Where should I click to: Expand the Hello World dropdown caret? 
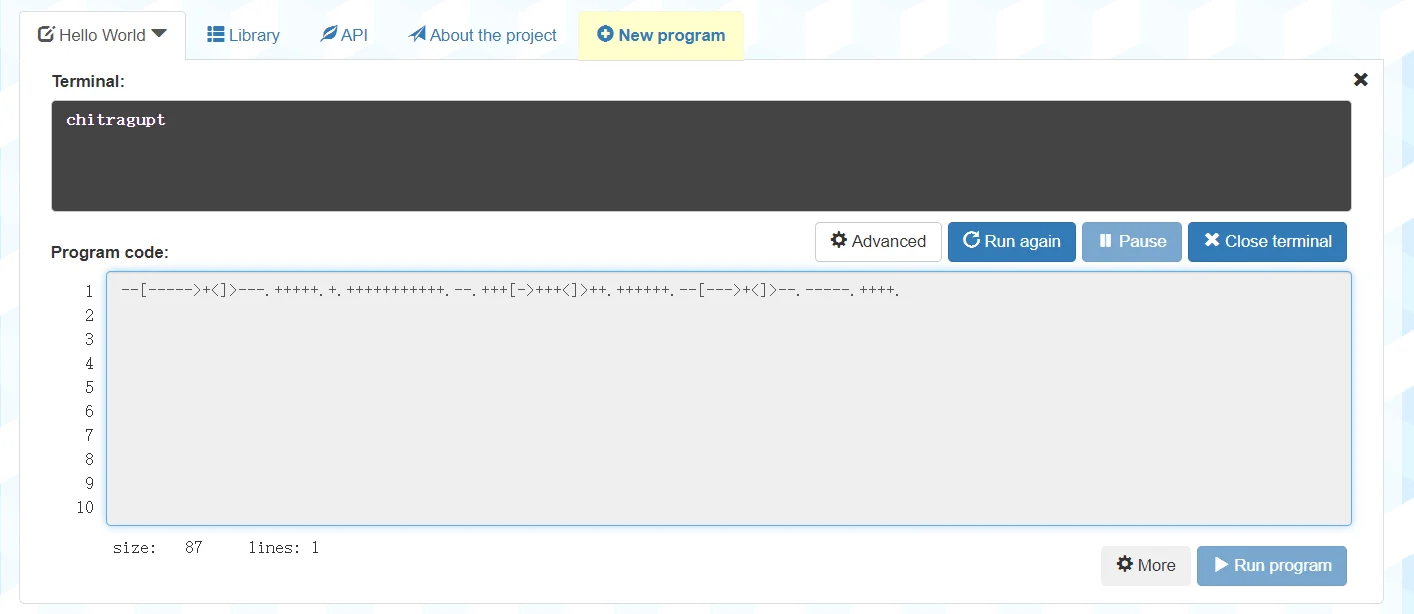158,35
